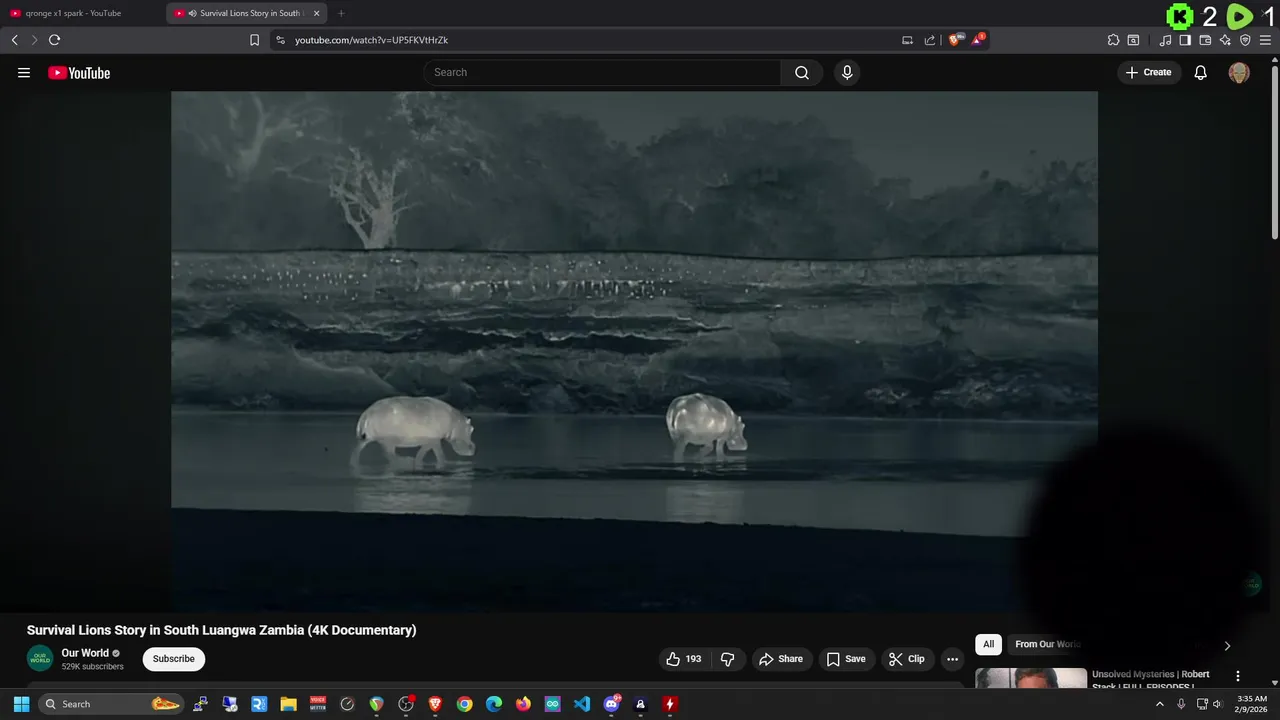Start voice search with microphone icon
This screenshot has height=720, width=1280.
point(847,72)
